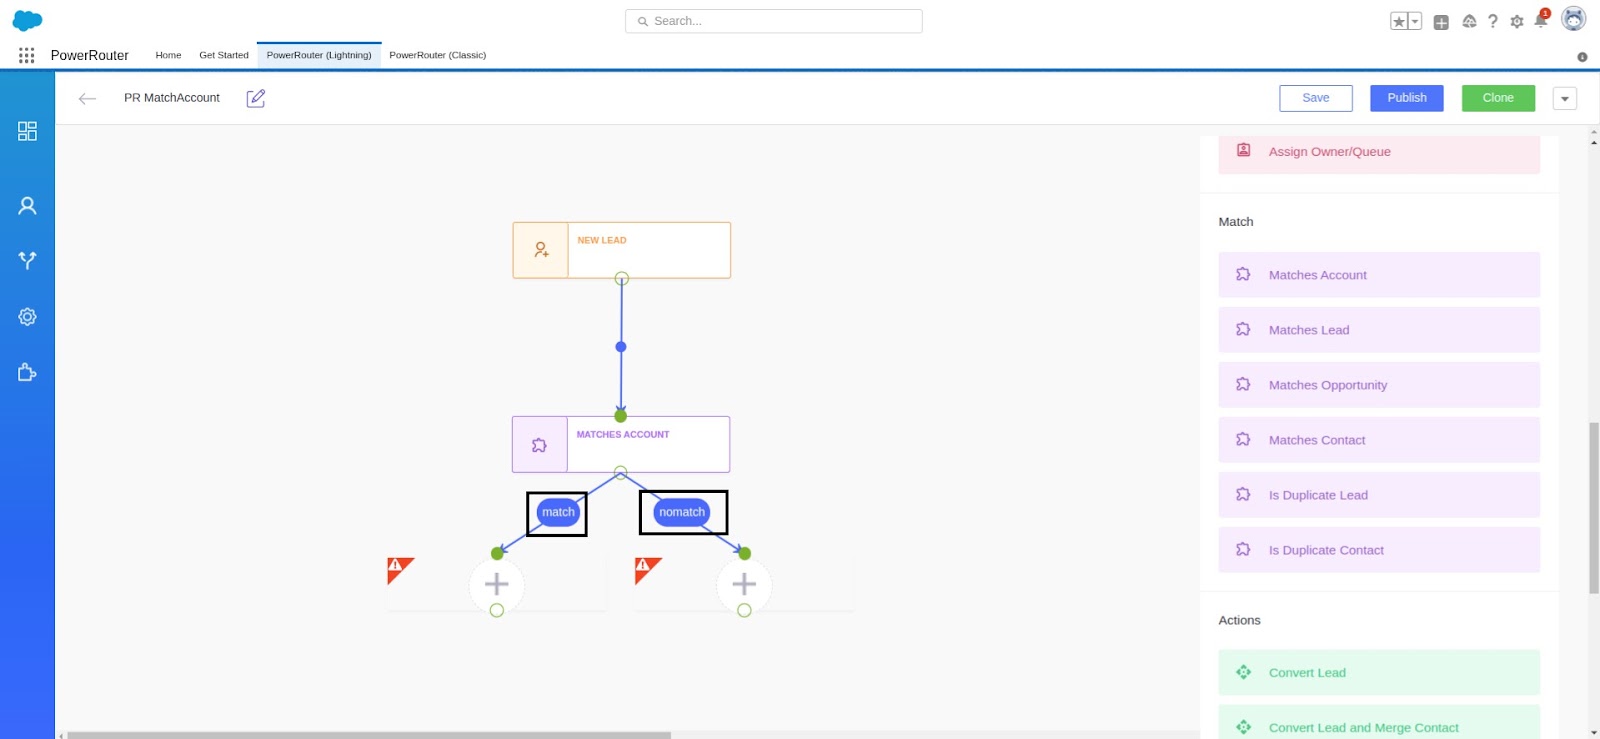This screenshot has width=1600, height=739.
Task: Choose Is Duplicate Contact element
Action: coord(1379,550)
